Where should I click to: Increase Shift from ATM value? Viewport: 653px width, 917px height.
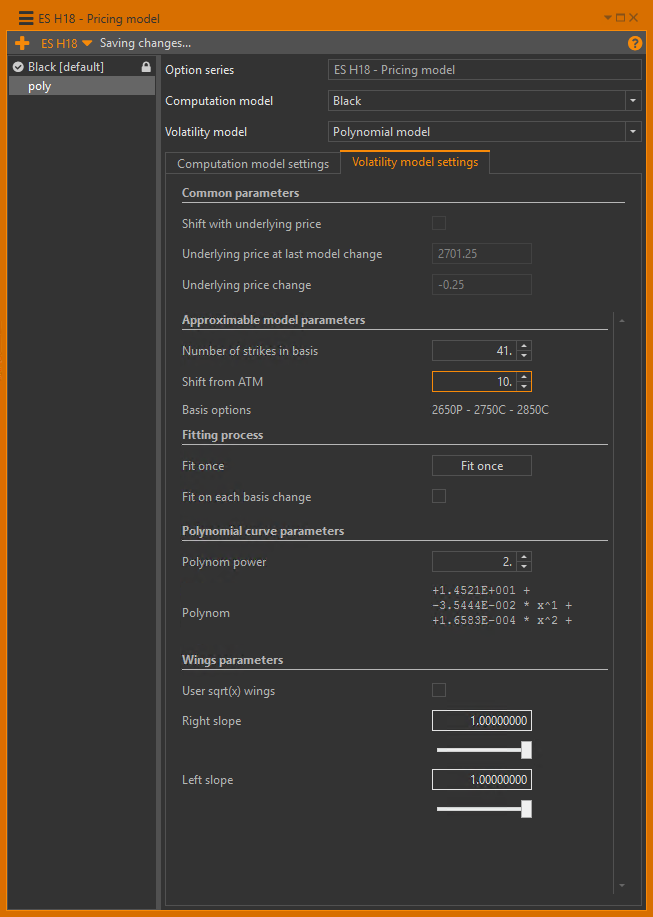(524, 377)
